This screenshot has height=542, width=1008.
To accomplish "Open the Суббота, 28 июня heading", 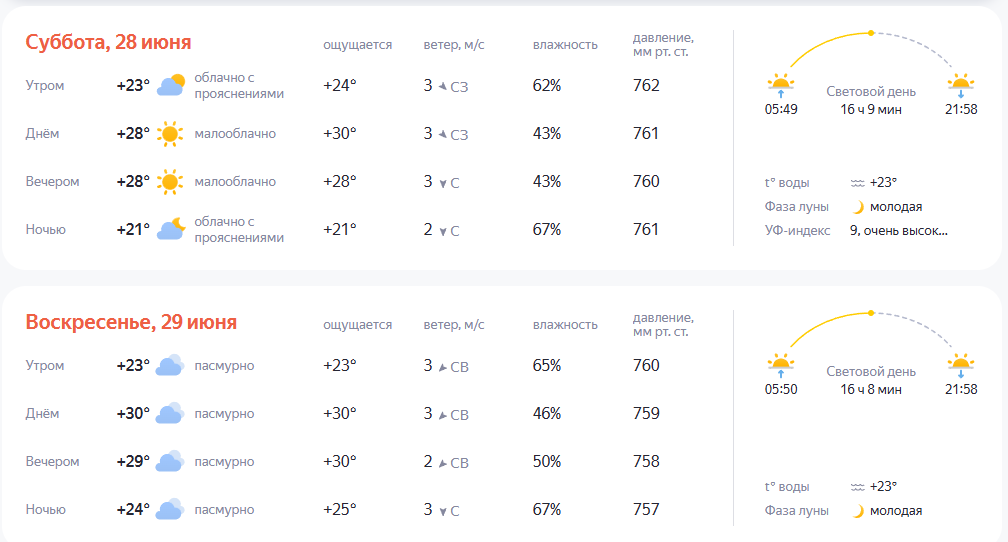I will (x=108, y=42).
